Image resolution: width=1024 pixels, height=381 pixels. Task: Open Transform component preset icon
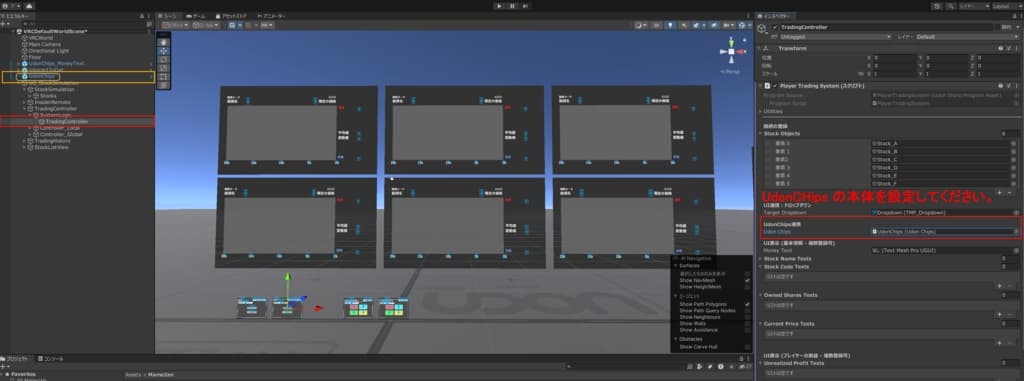[1008, 48]
